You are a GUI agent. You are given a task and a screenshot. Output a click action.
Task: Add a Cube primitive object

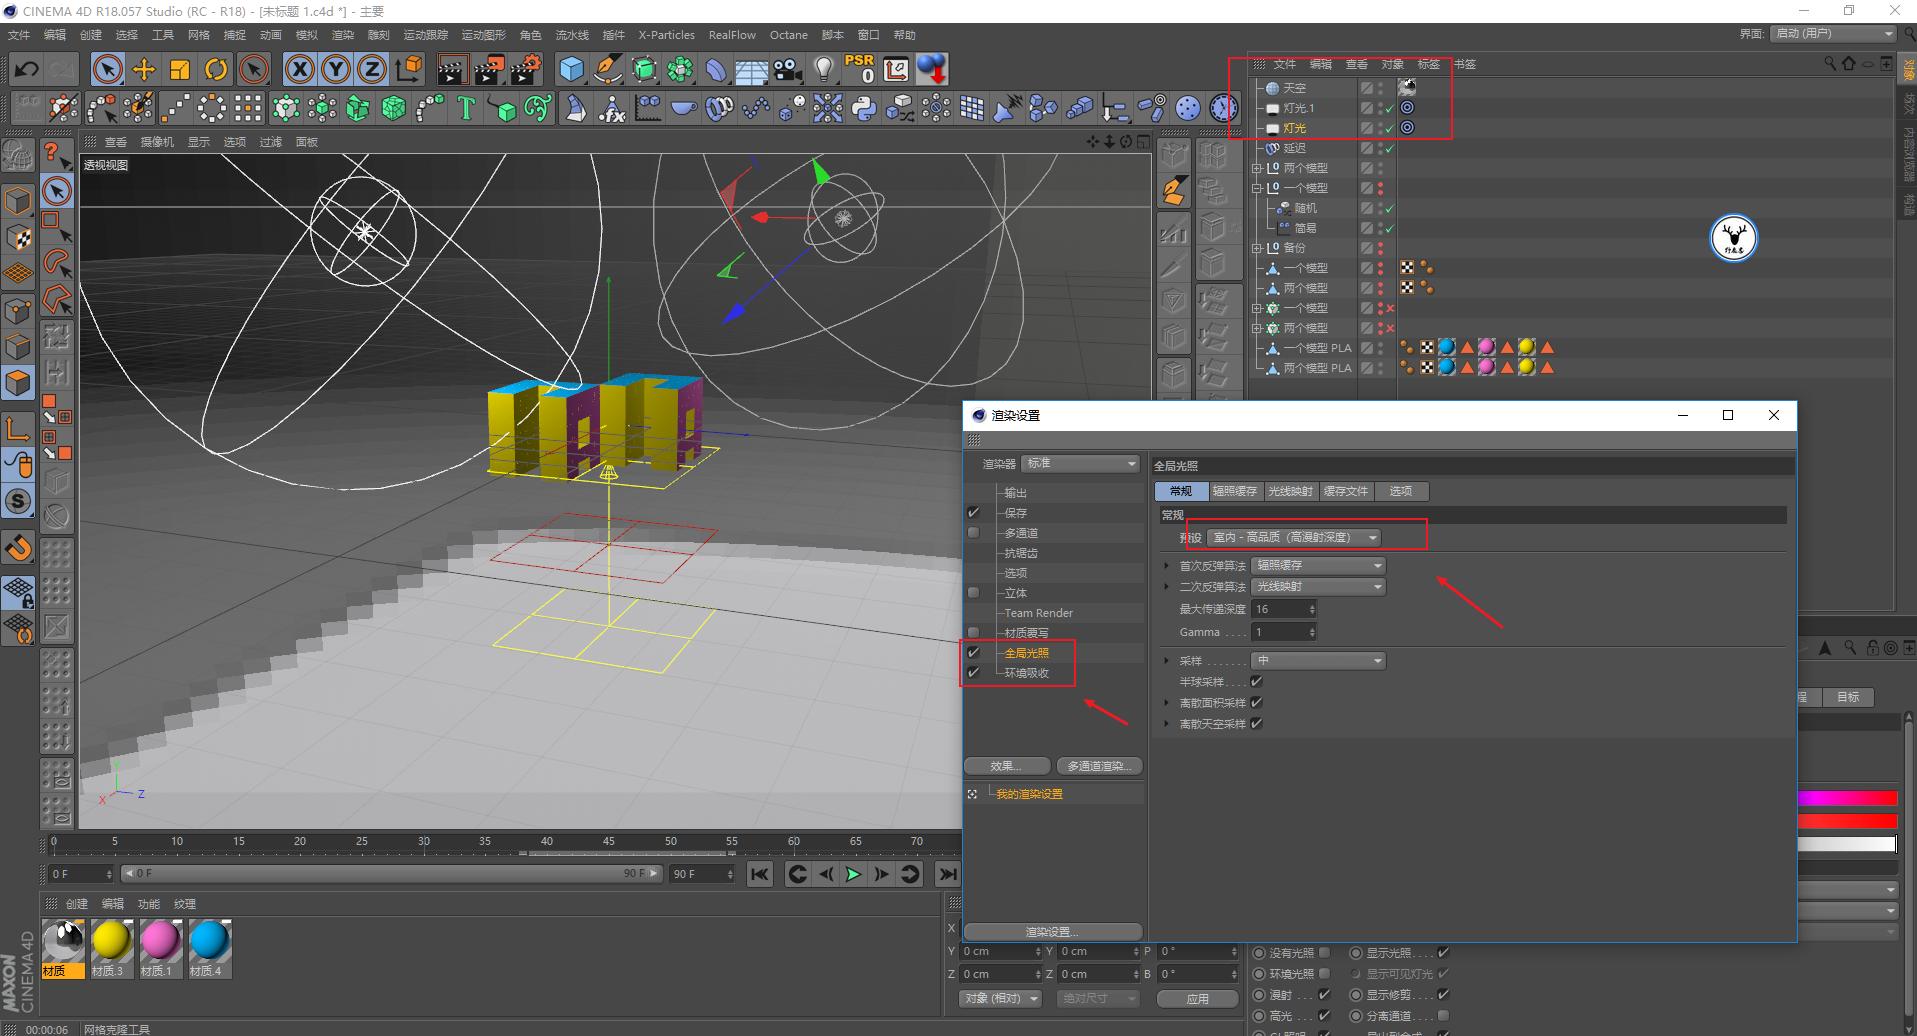(571, 69)
